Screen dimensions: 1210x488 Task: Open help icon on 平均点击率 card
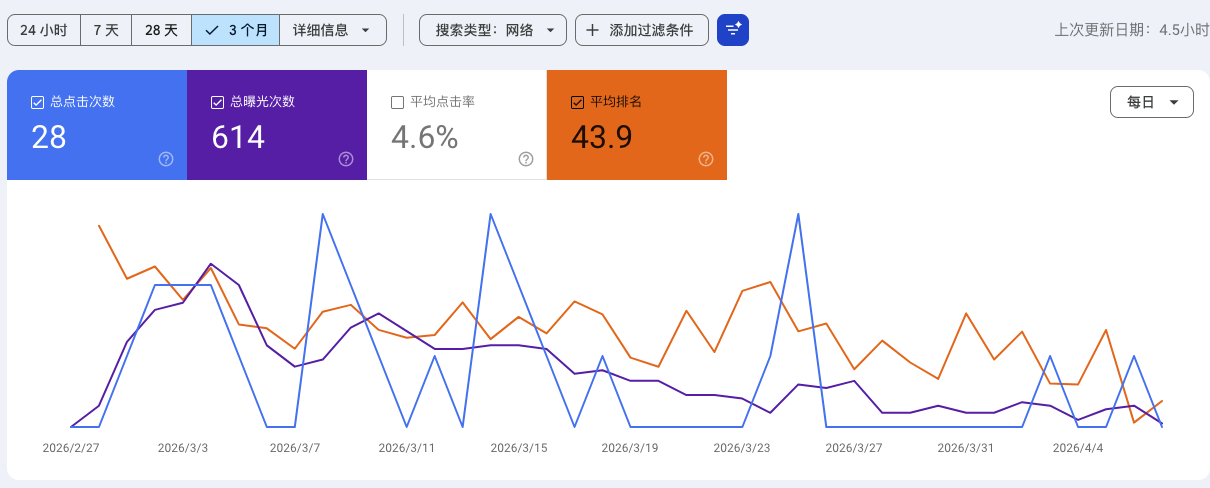[526, 159]
